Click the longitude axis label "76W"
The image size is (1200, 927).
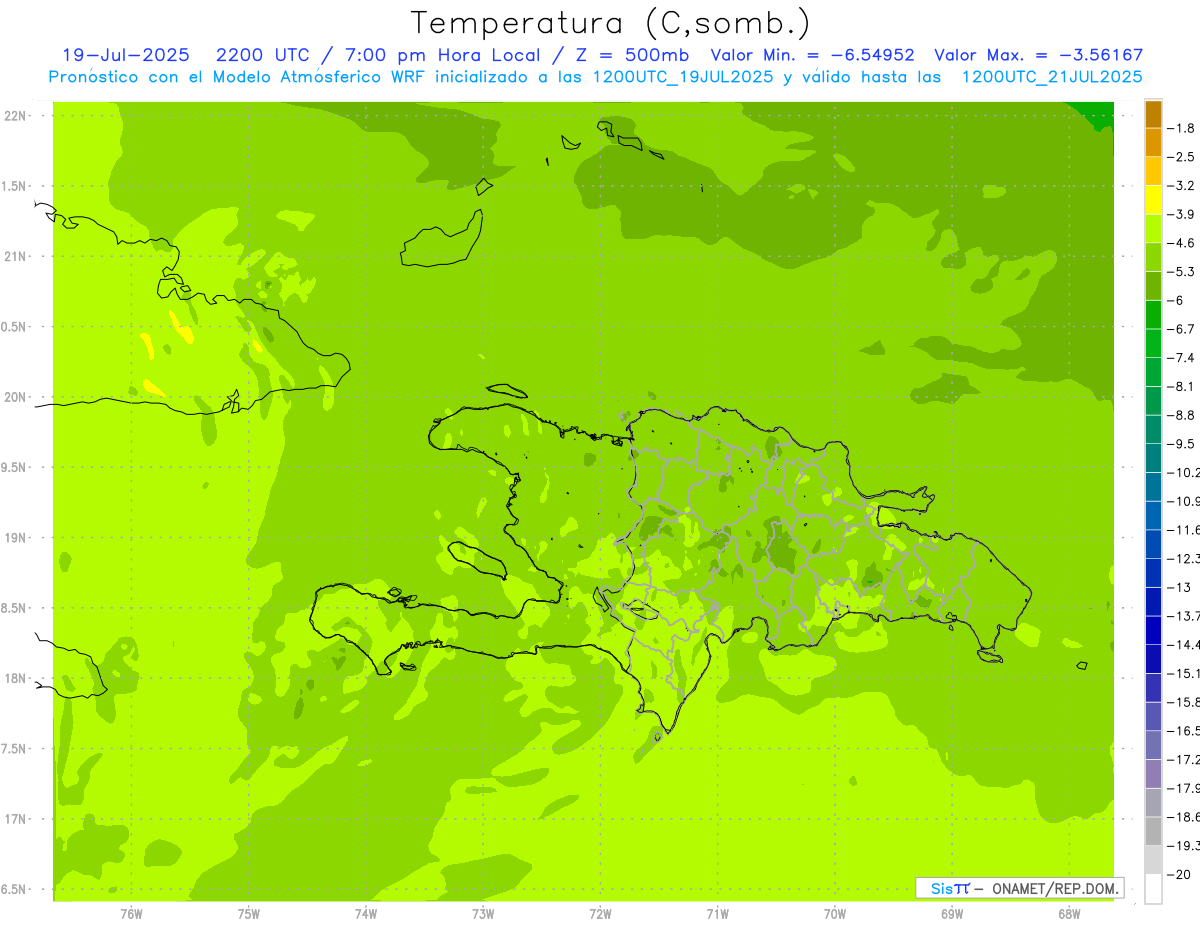[x=131, y=914]
